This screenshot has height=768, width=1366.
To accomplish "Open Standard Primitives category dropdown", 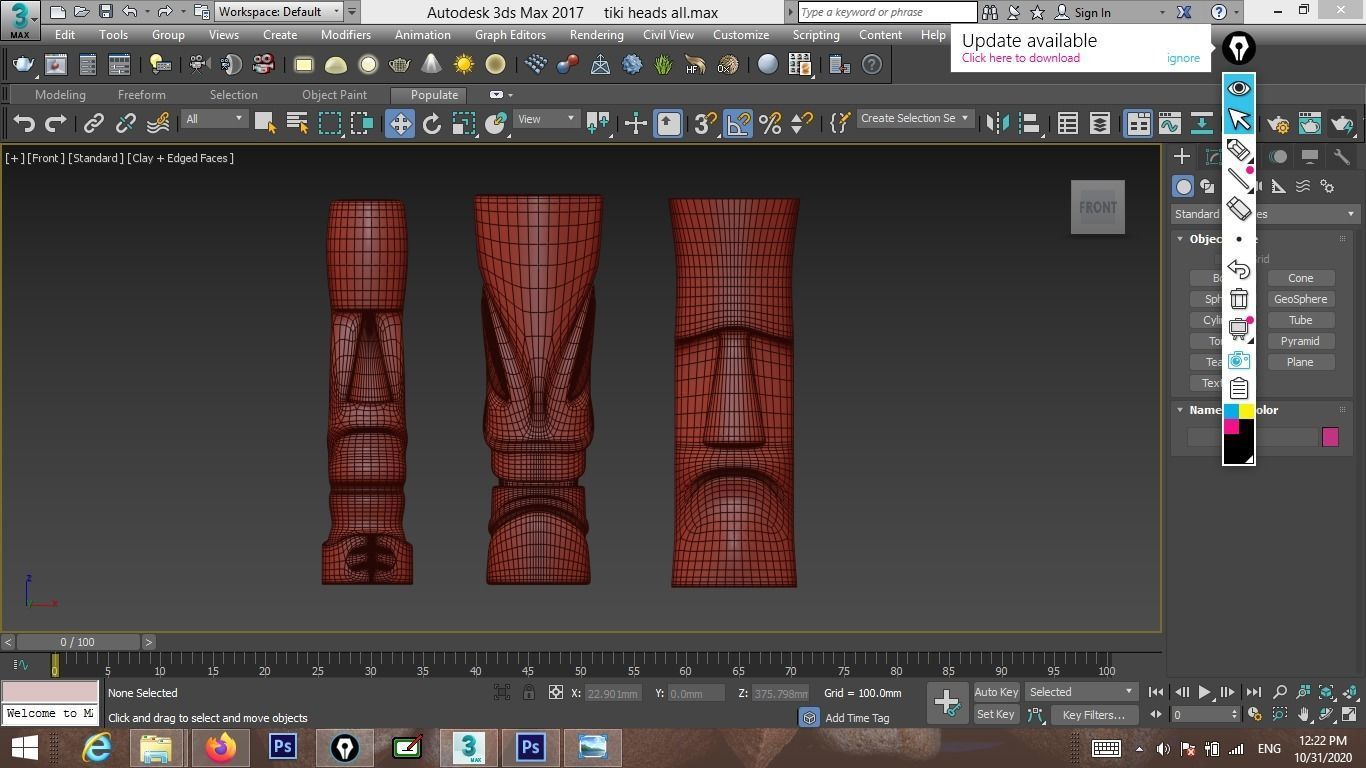I will click(x=1265, y=214).
